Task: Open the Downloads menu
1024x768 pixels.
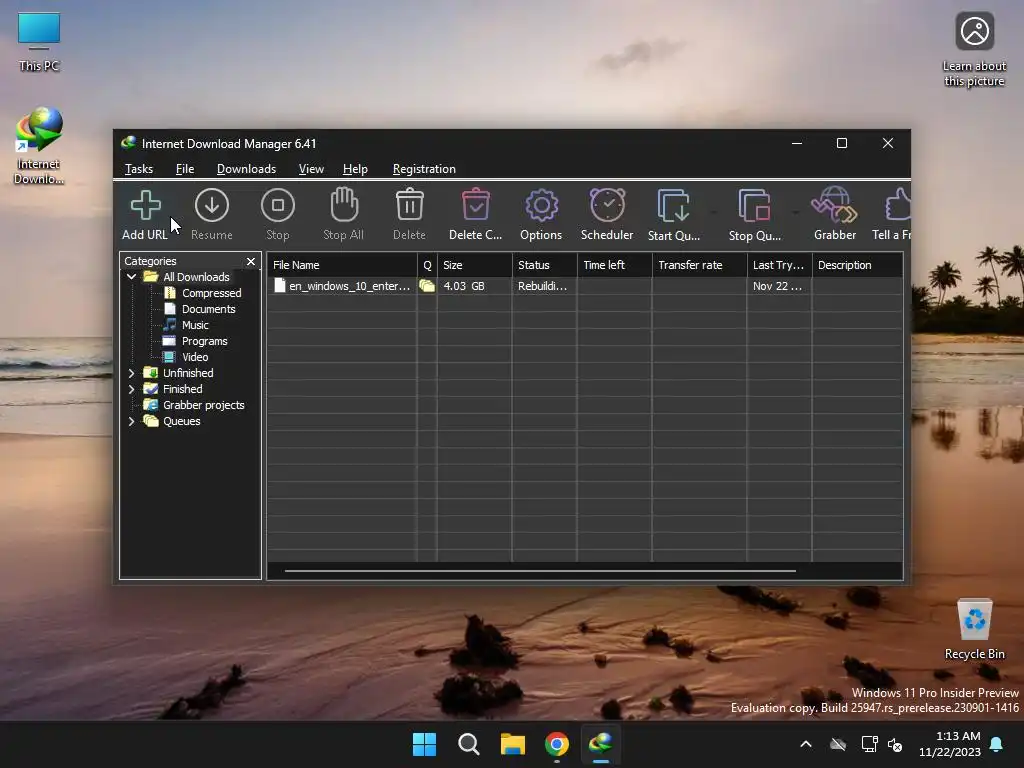Action: coord(246,168)
